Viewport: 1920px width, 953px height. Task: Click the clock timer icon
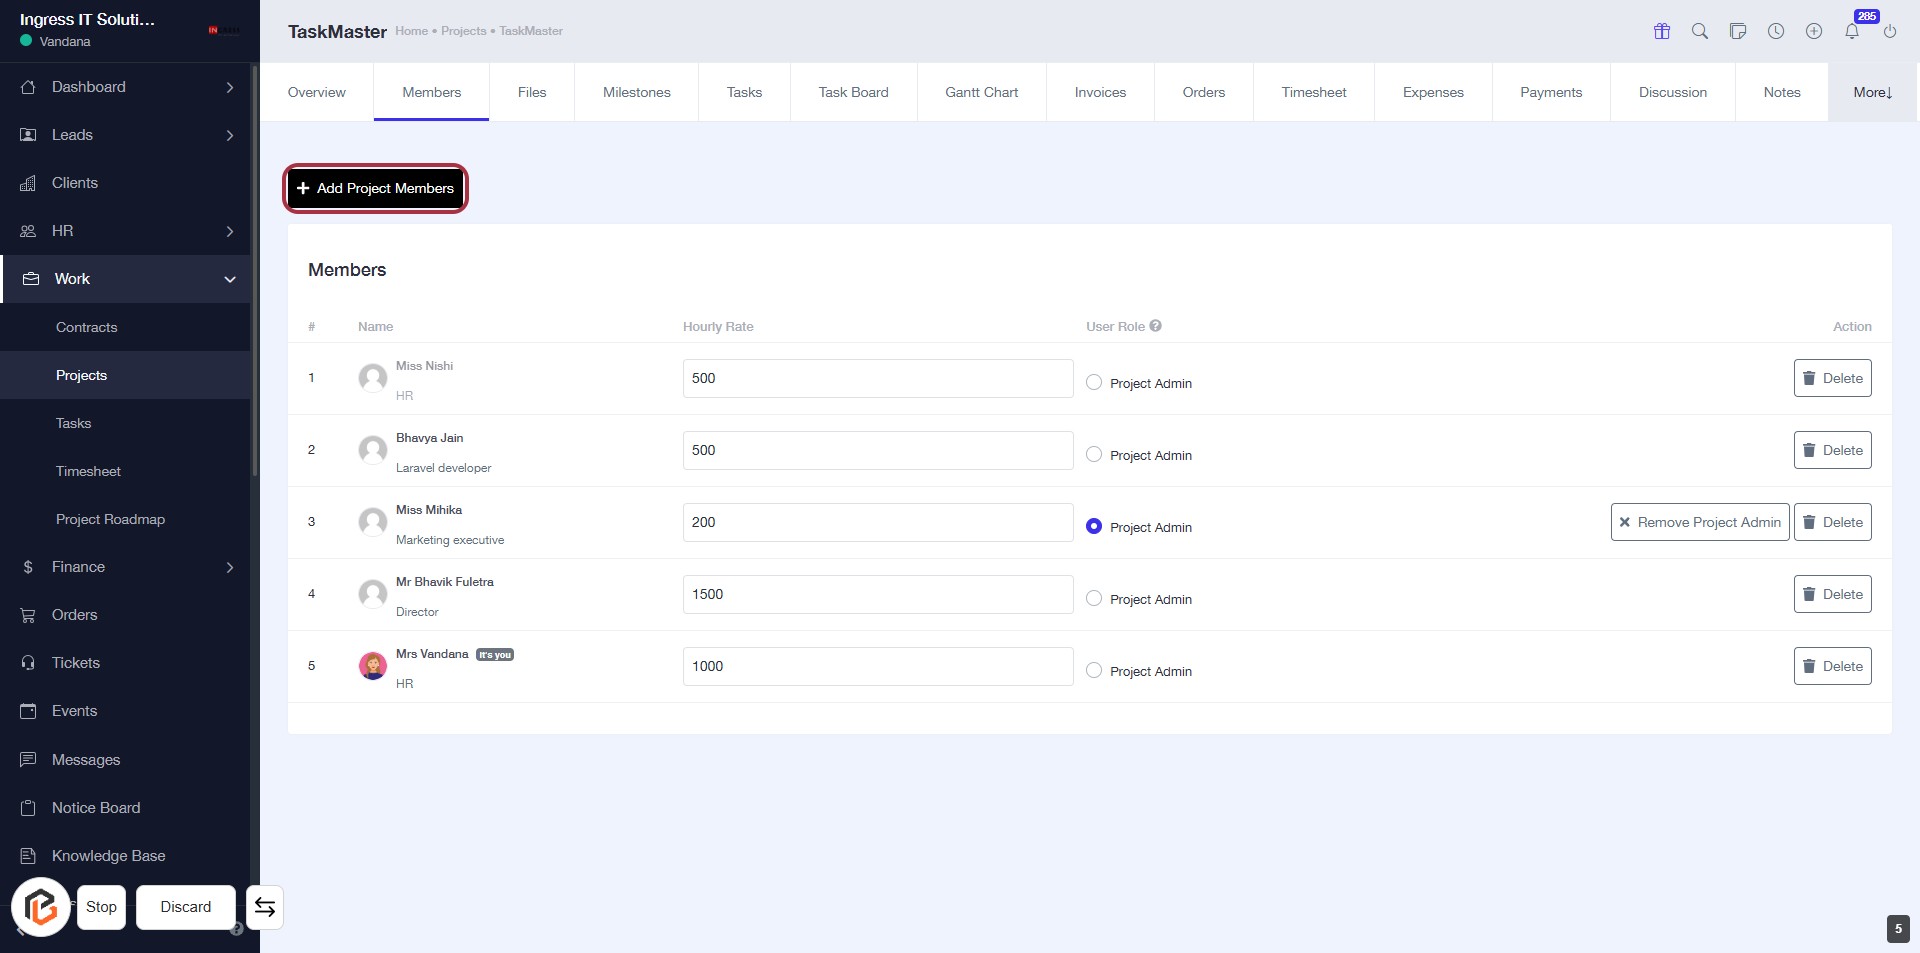click(x=1776, y=31)
